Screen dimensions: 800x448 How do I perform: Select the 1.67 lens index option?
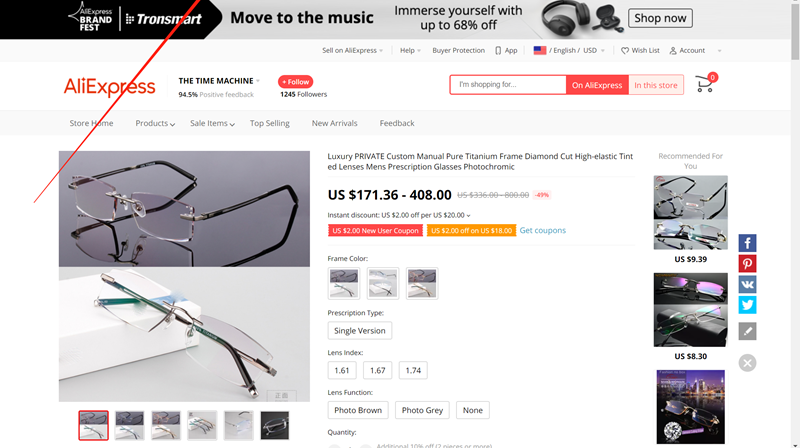tap(378, 370)
